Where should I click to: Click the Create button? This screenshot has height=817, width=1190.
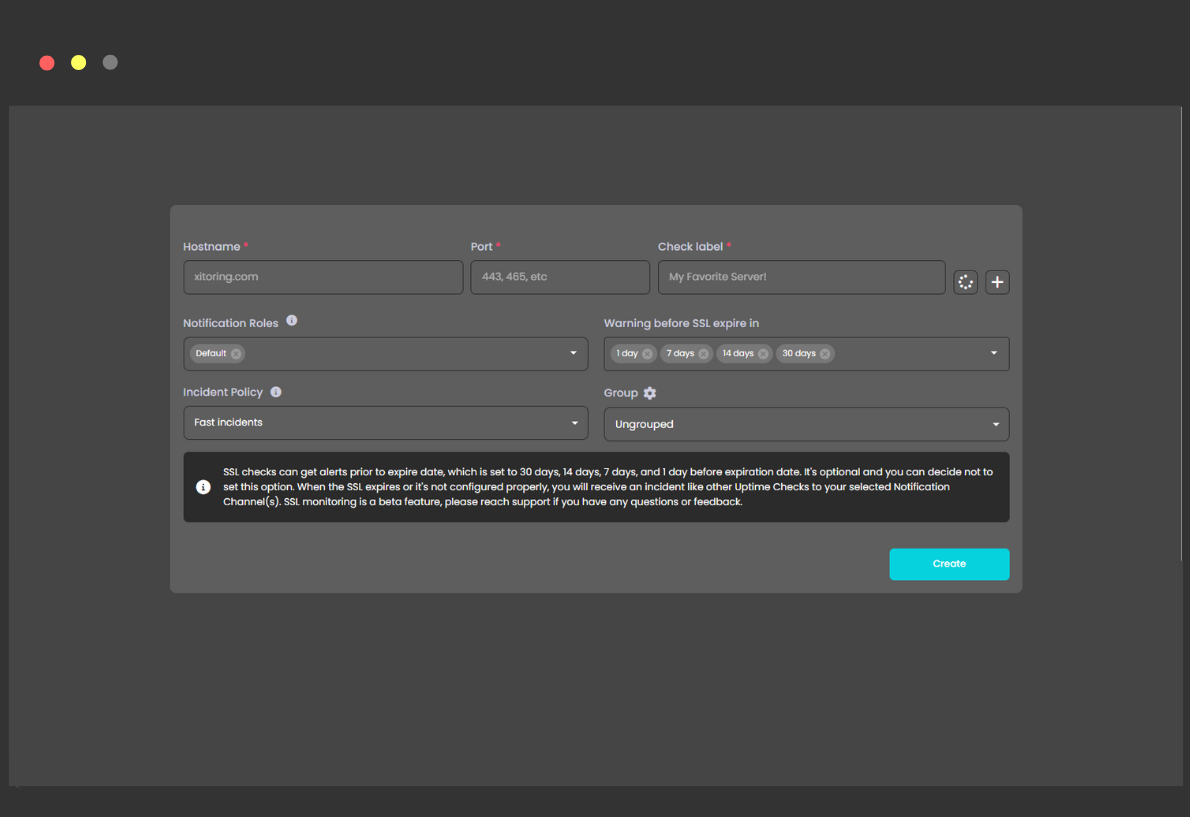[x=949, y=564]
